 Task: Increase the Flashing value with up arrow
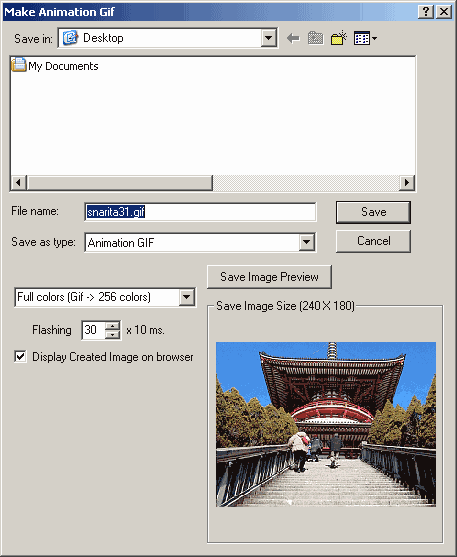tap(113, 326)
